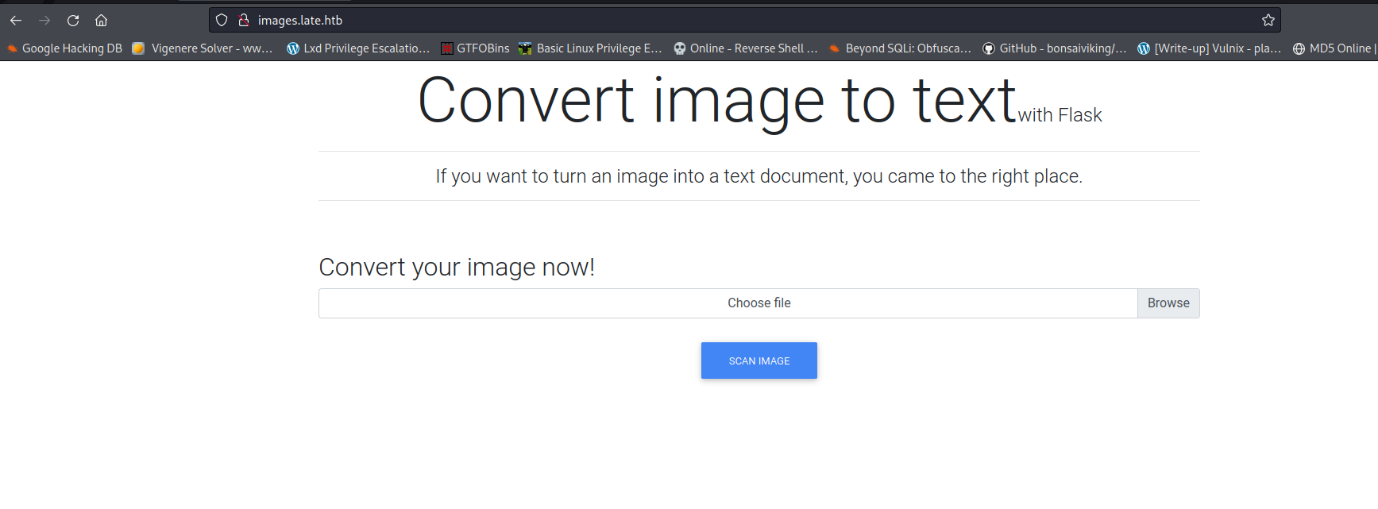Viewport: 1378px width, 509px height.
Task: Open the GTFOBins bookmark
Action: tap(476, 48)
